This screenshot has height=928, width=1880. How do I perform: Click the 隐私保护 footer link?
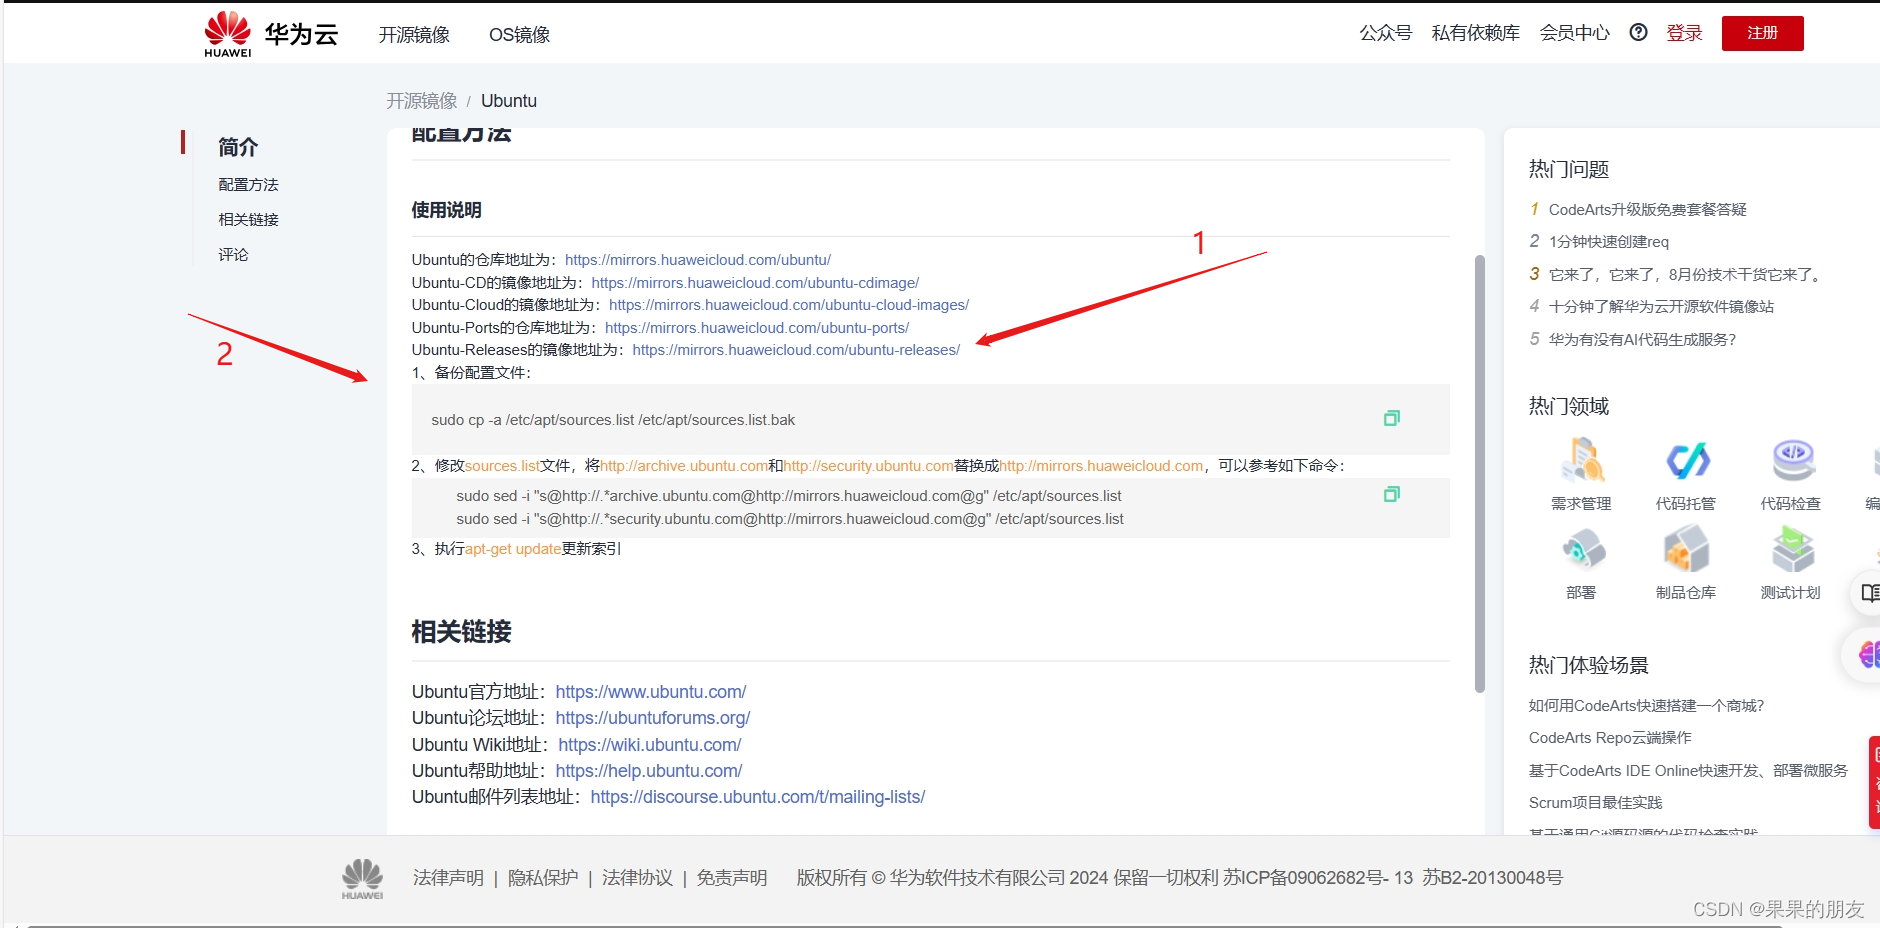(x=543, y=877)
